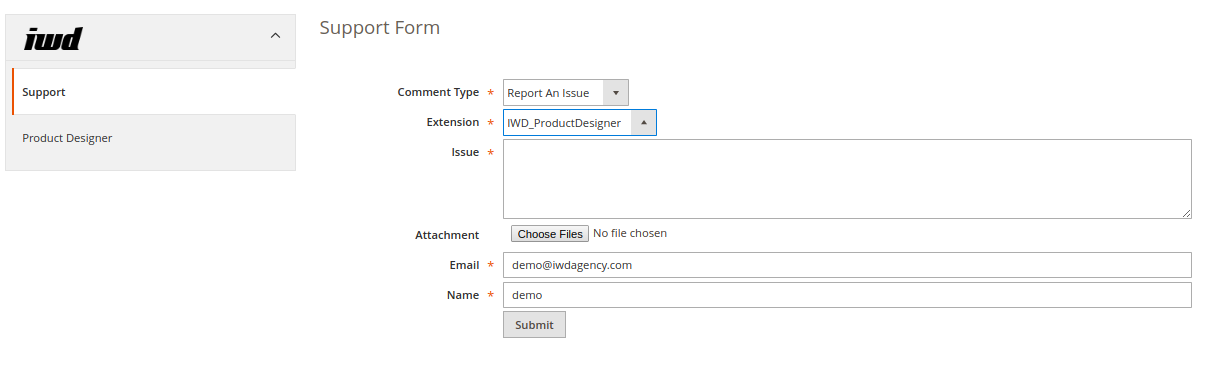This screenshot has width=1214, height=373.
Task: Open the Comment Type dropdown
Action: [566, 93]
